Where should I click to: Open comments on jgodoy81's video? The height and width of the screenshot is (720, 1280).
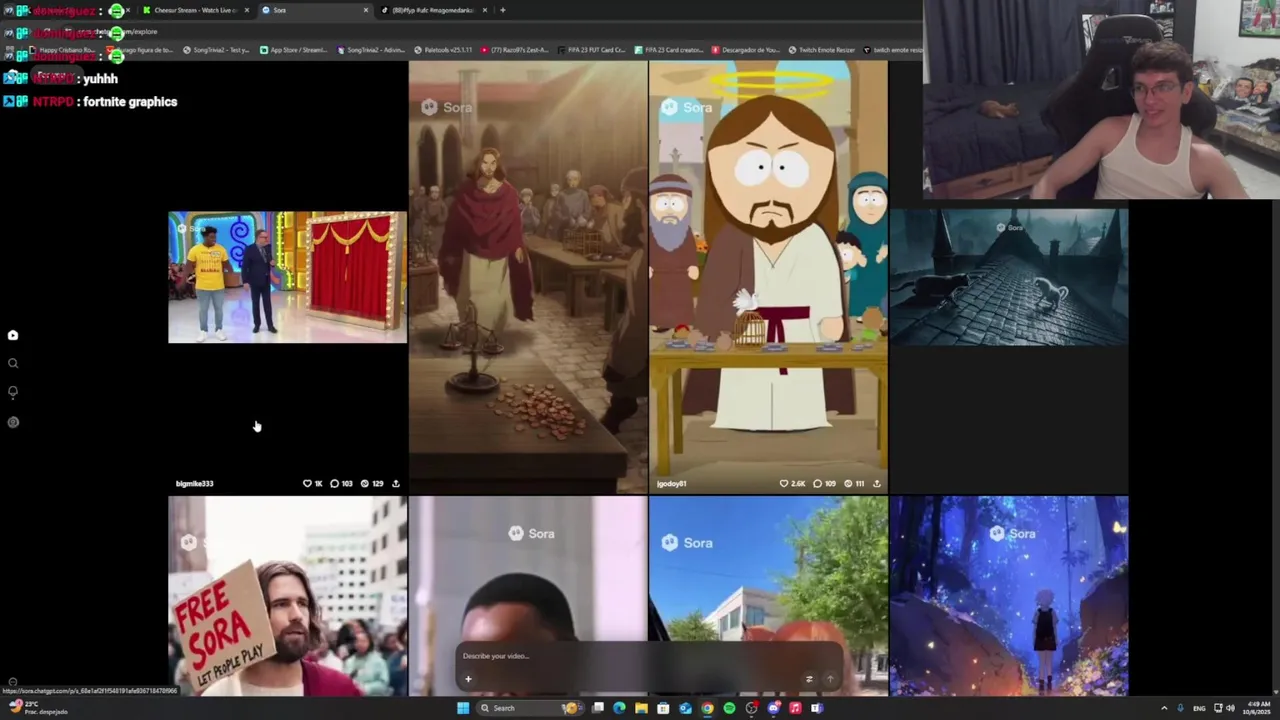[817, 483]
